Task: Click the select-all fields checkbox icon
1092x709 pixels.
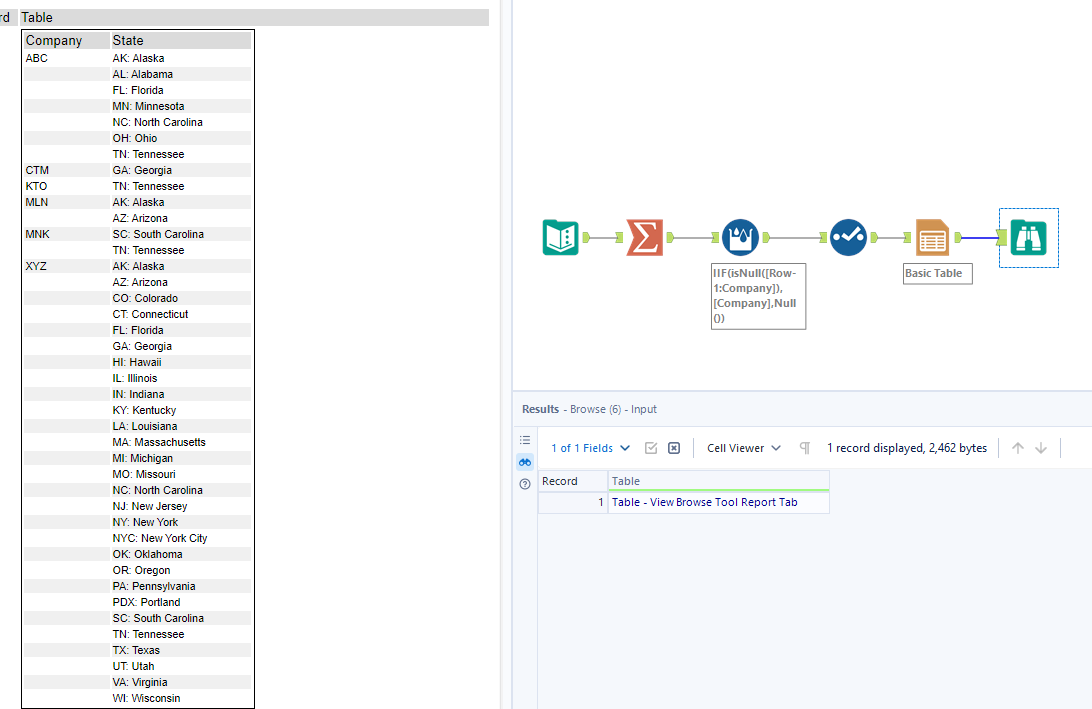Action: tap(652, 447)
